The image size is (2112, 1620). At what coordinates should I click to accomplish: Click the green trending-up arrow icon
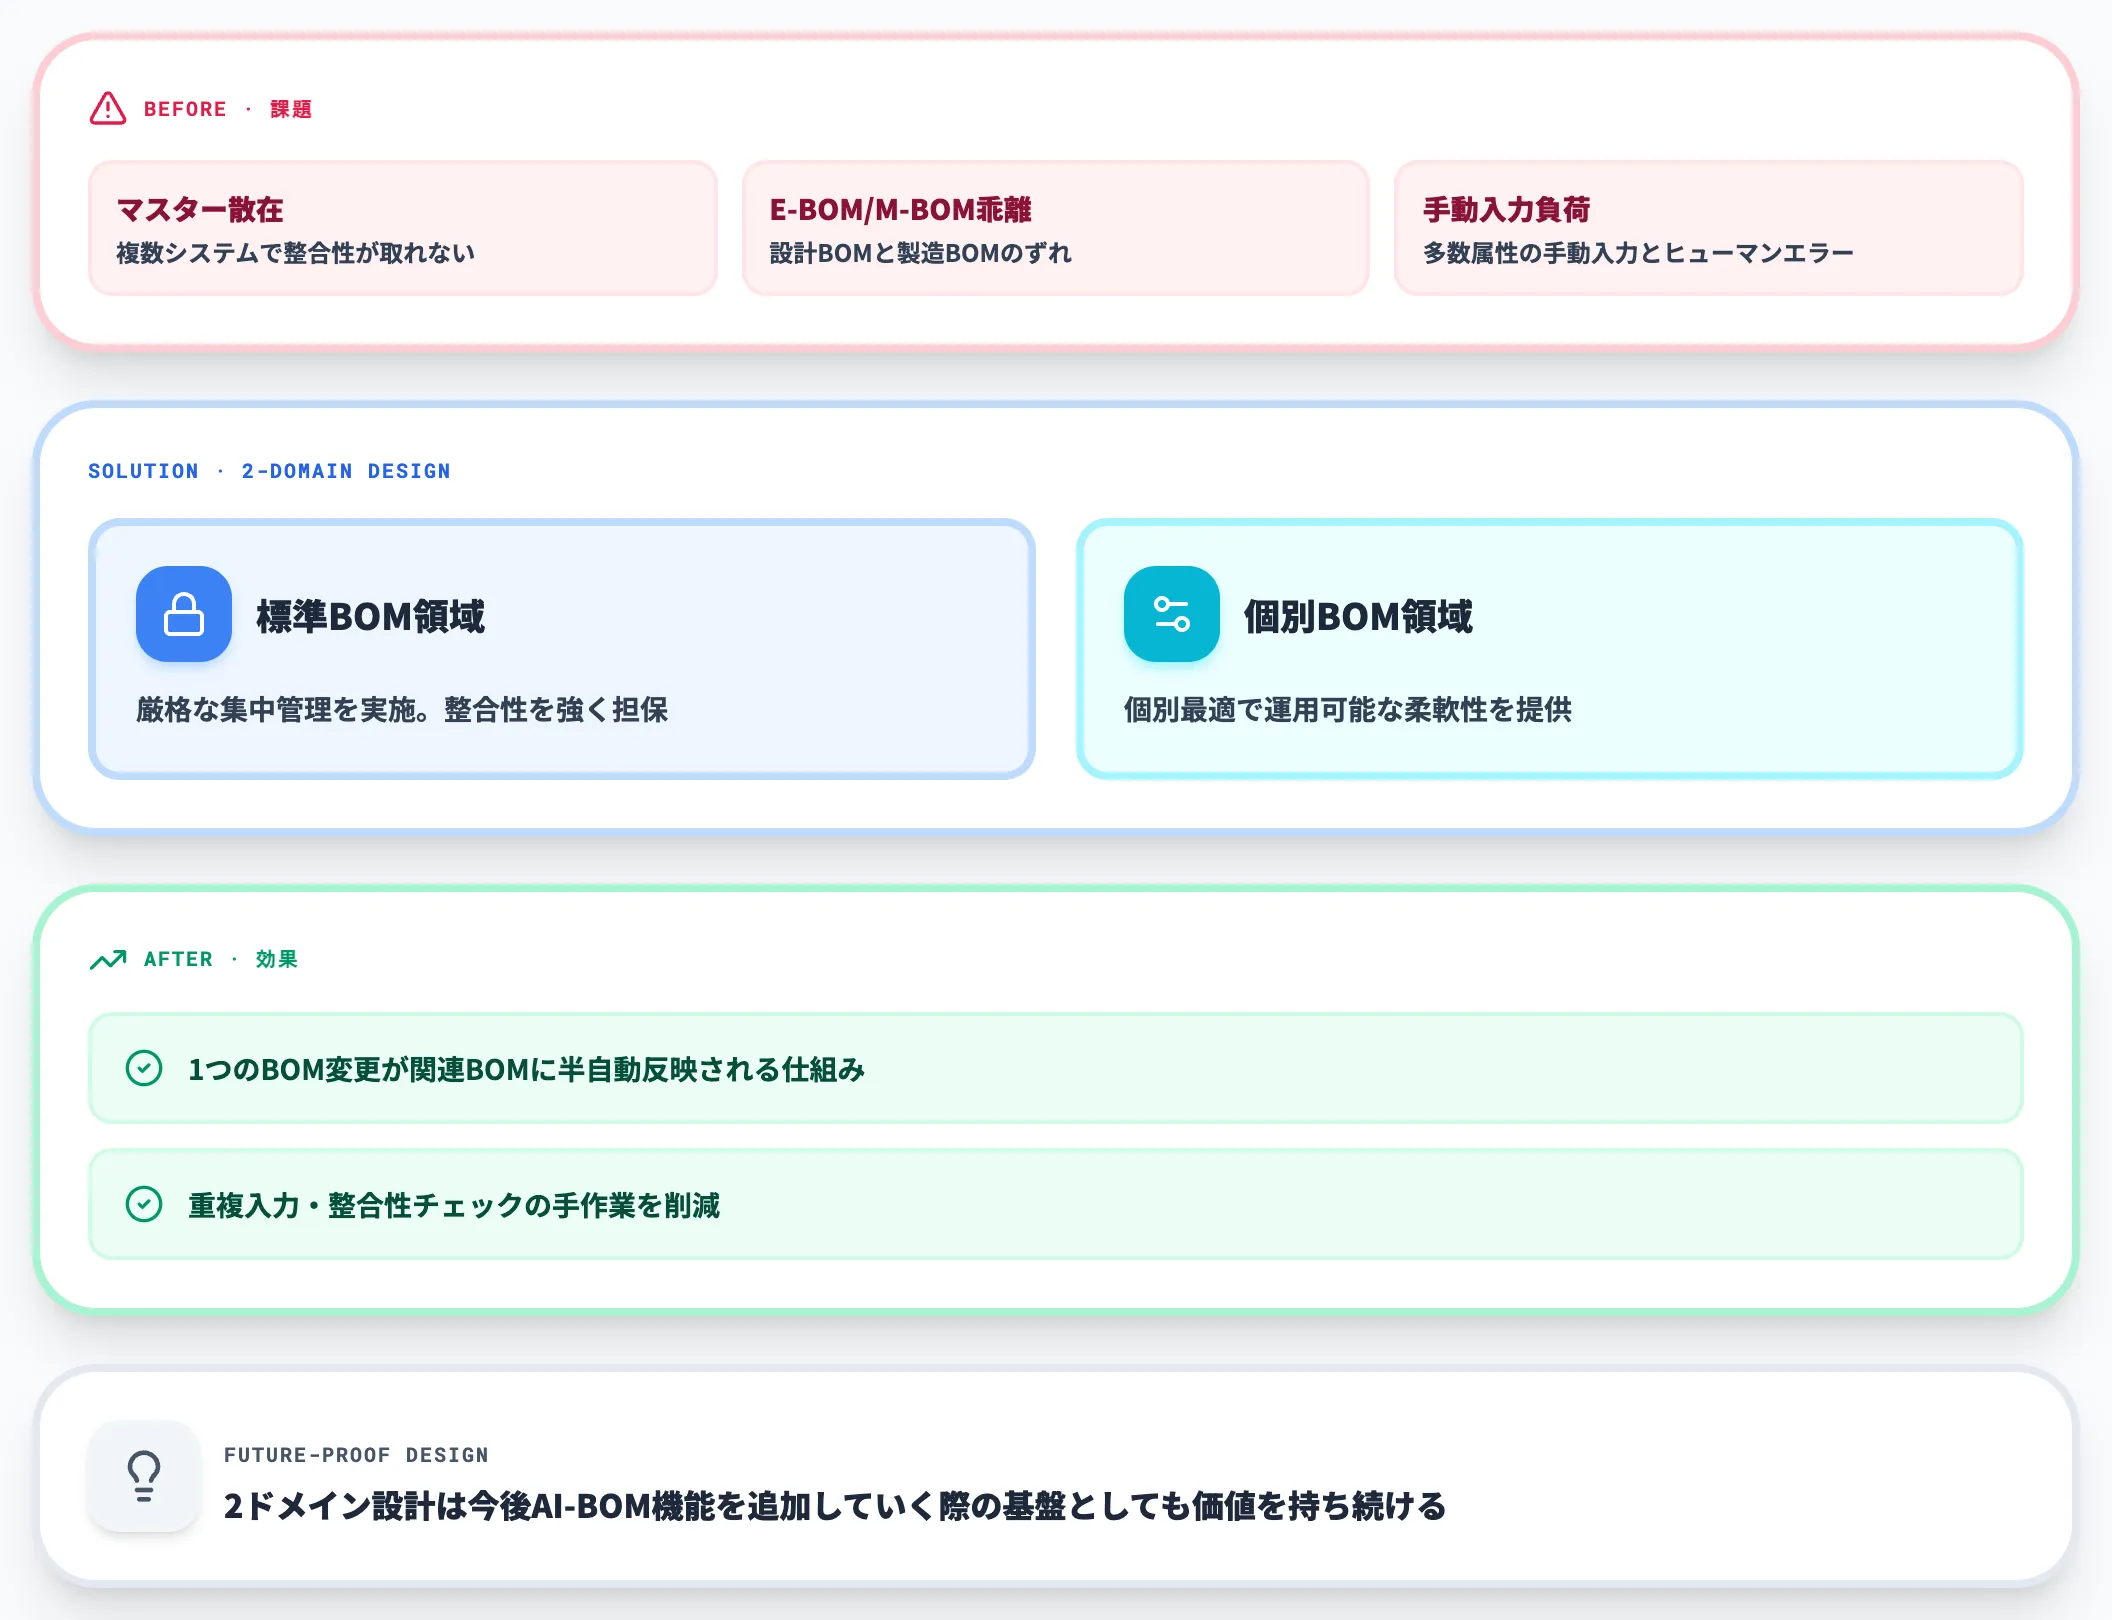(x=108, y=960)
